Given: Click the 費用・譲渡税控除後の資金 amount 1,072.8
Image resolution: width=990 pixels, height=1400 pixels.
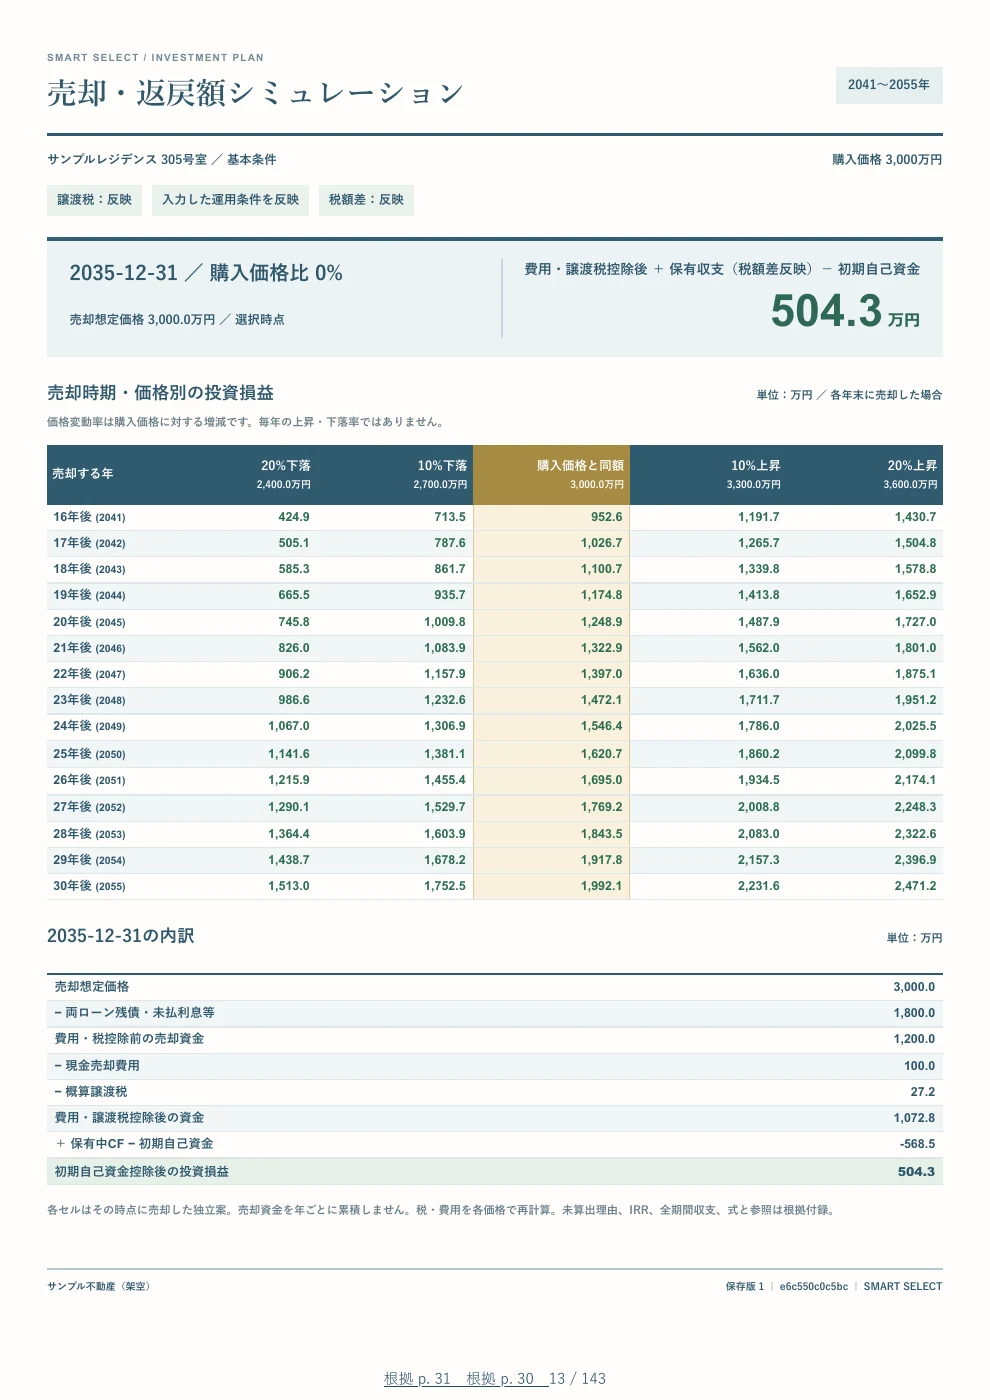Looking at the screenshot, I should [914, 1118].
